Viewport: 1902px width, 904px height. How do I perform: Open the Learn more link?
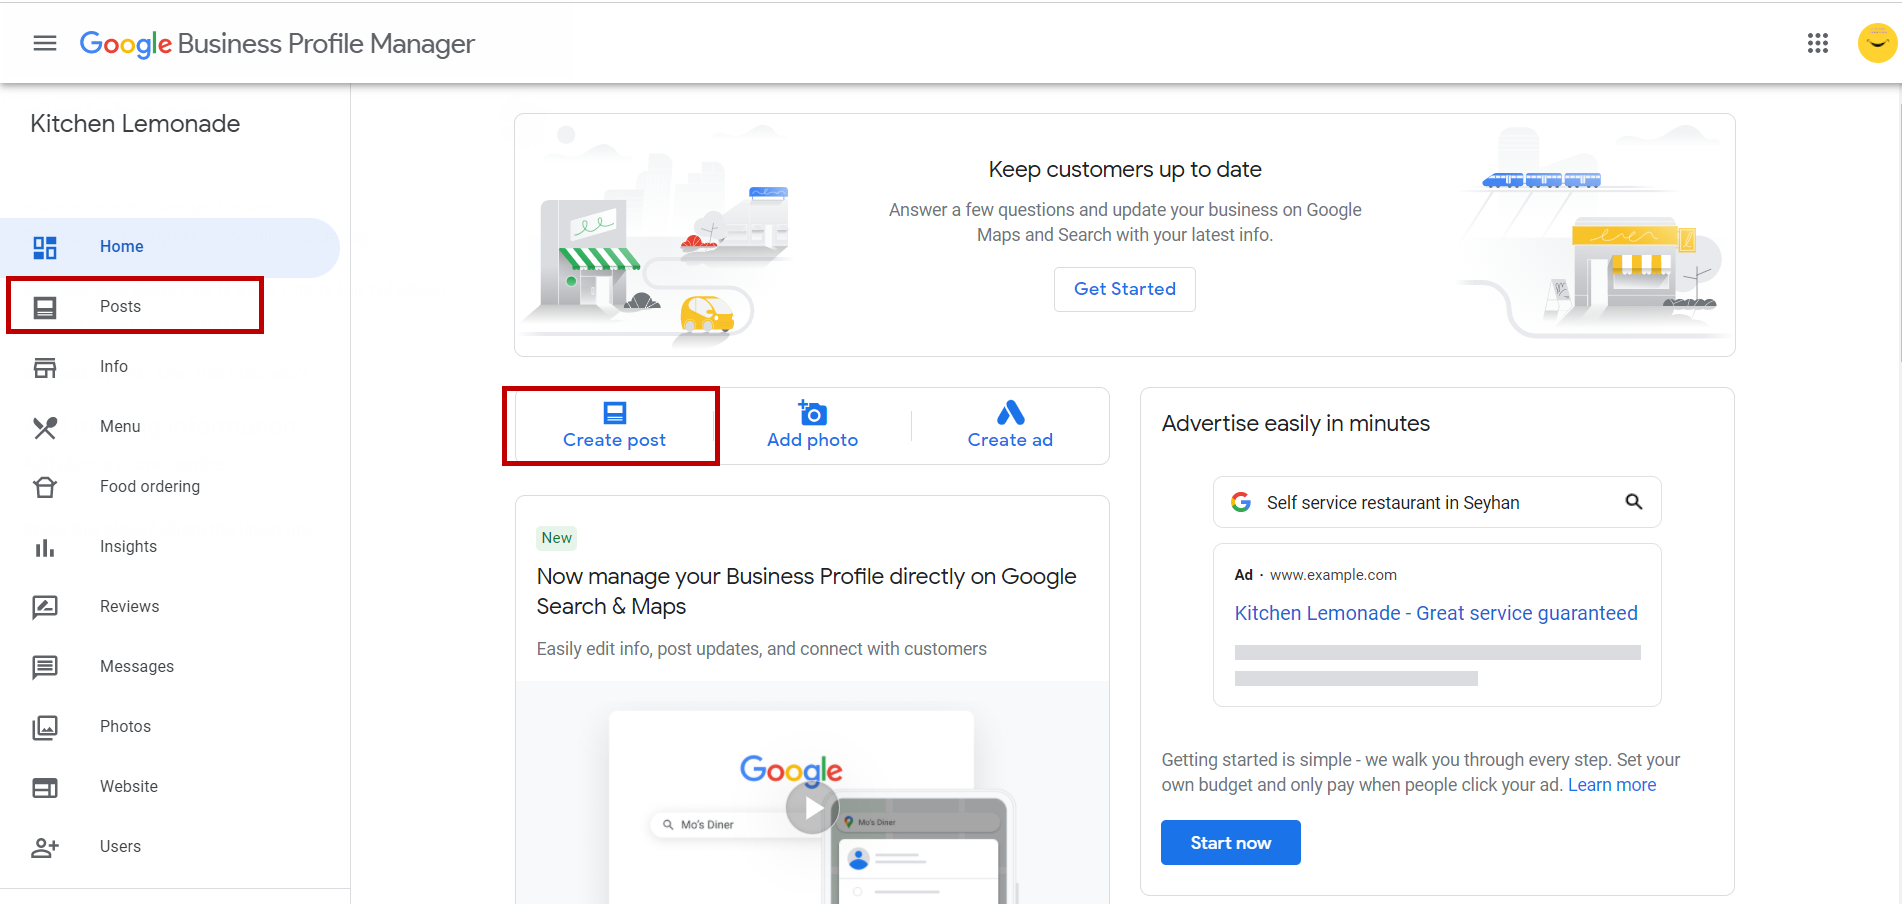1611,784
